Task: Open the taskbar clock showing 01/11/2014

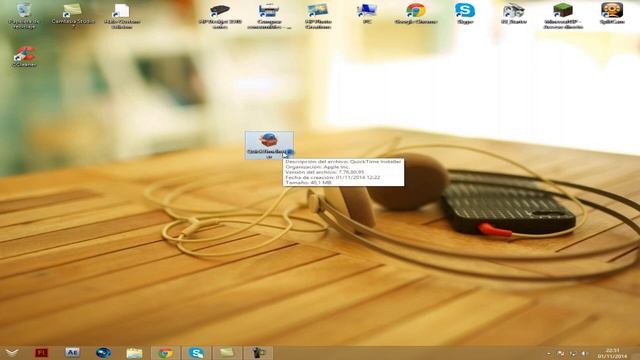Action: click(x=612, y=353)
